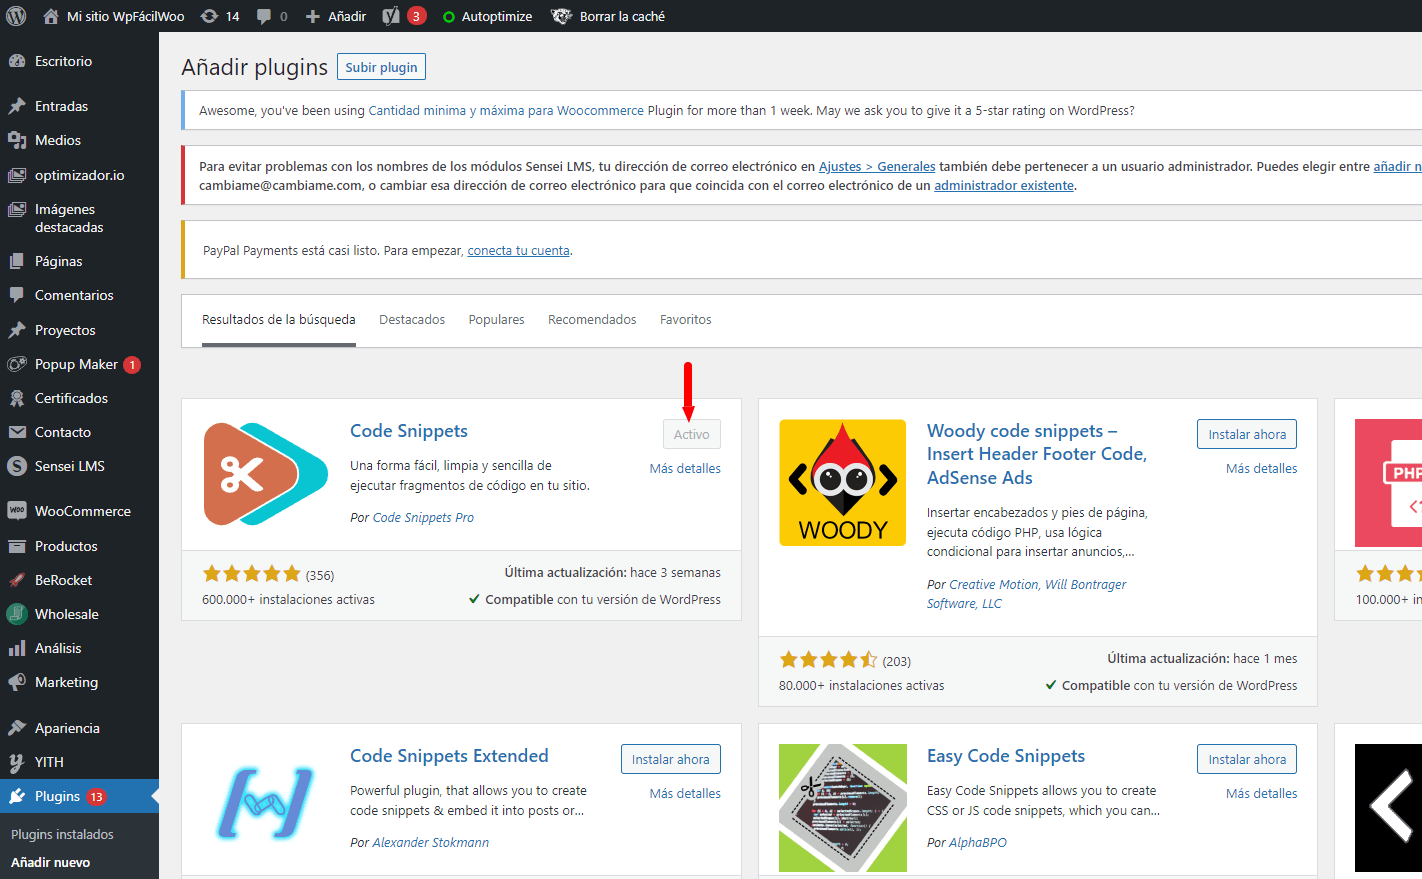Open the 14 pending updates icon
The height and width of the screenshot is (879, 1422).
coord(209,16)
